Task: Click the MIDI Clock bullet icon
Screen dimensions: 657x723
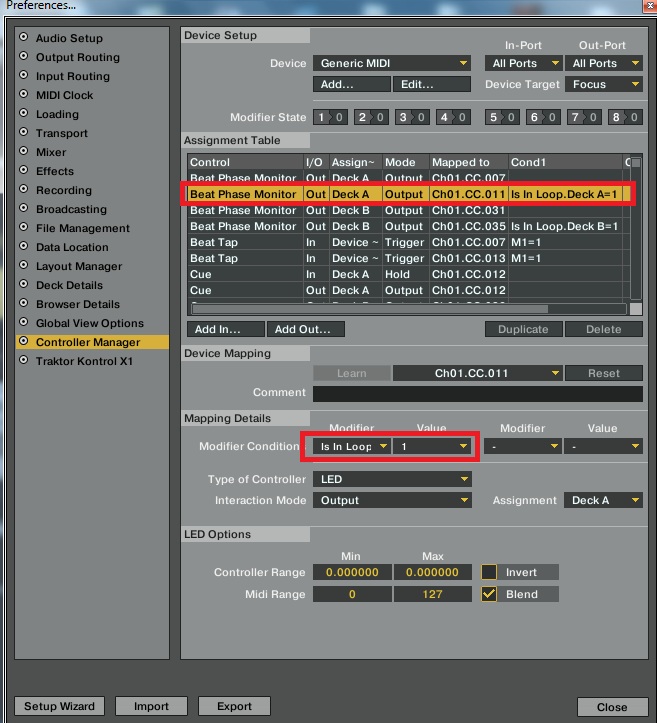Action: pos(24,94)
